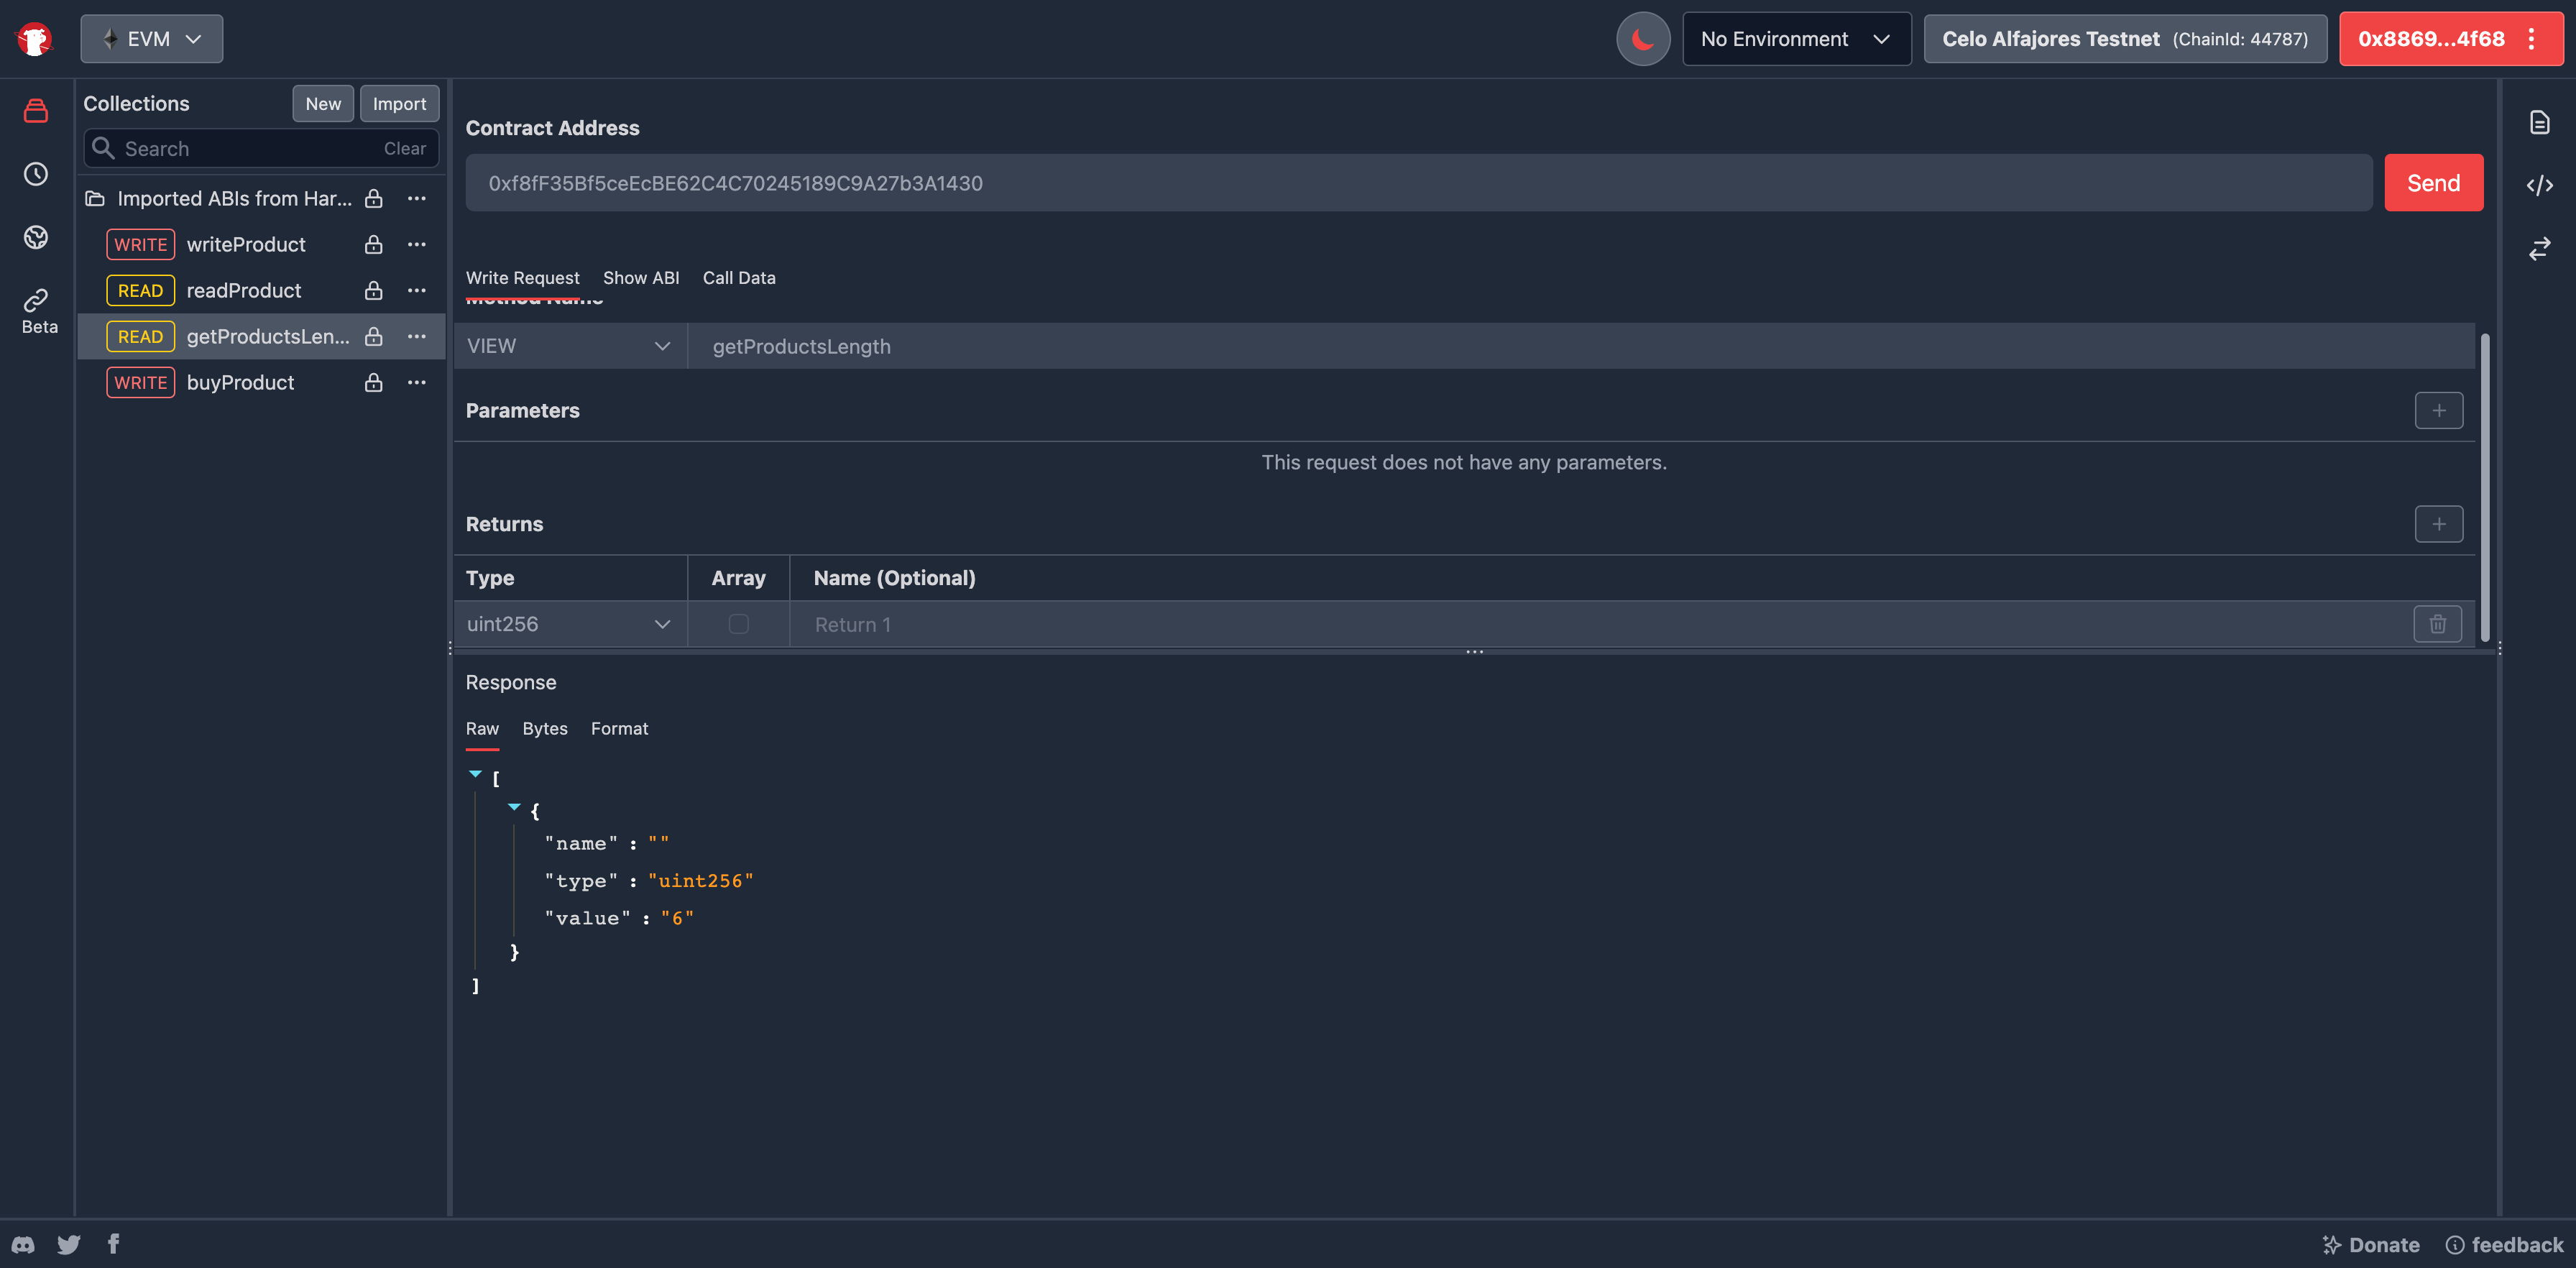Click the code snippet icon on right panel
2576x1268 pixels.
(2539, 185)
